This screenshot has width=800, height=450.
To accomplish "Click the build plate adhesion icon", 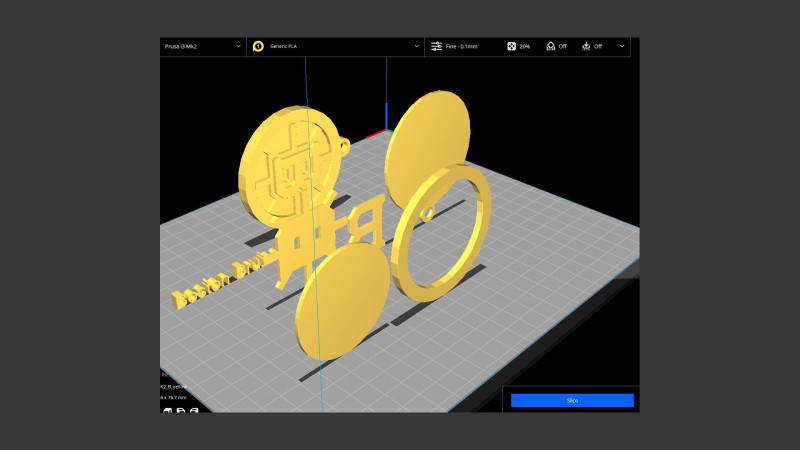I will coord(585,46).
